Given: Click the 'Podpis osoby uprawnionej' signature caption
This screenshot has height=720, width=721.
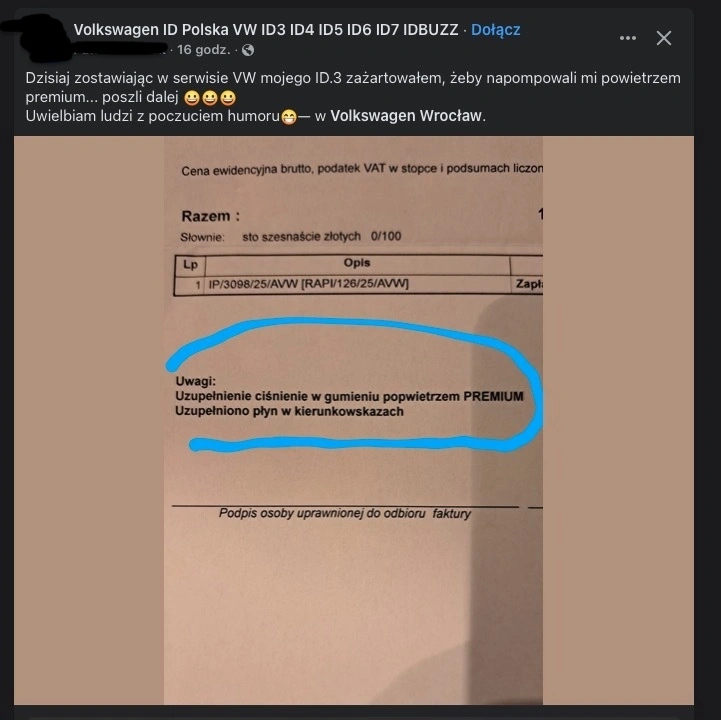Looking at the screenshot, I should (x=344, y=513).
